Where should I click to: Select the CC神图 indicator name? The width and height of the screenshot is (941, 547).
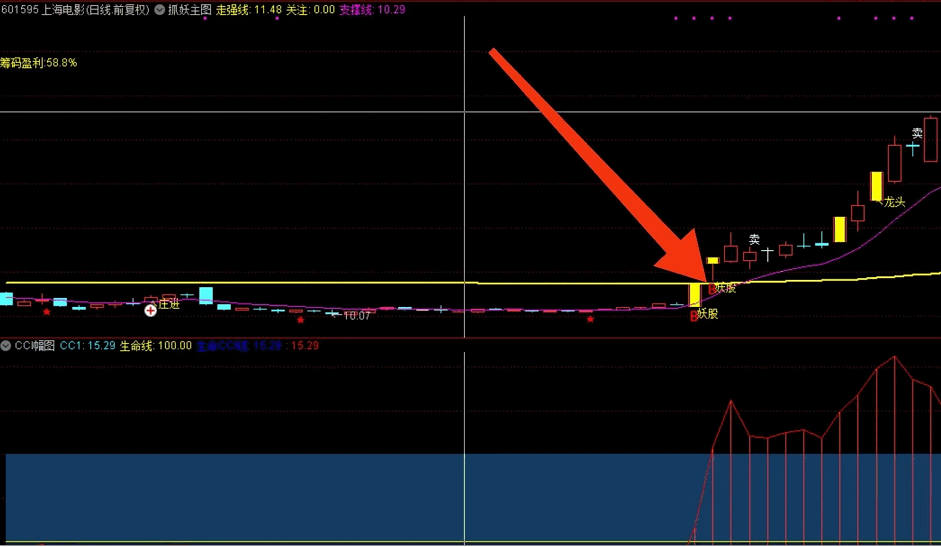tap(35, 346)
